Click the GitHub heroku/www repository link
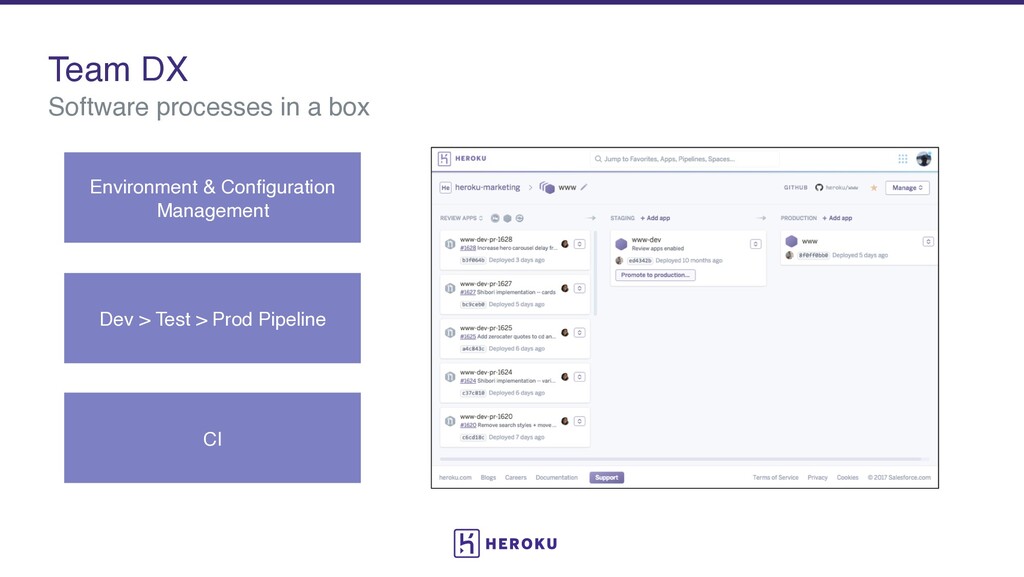 point(837,187)
